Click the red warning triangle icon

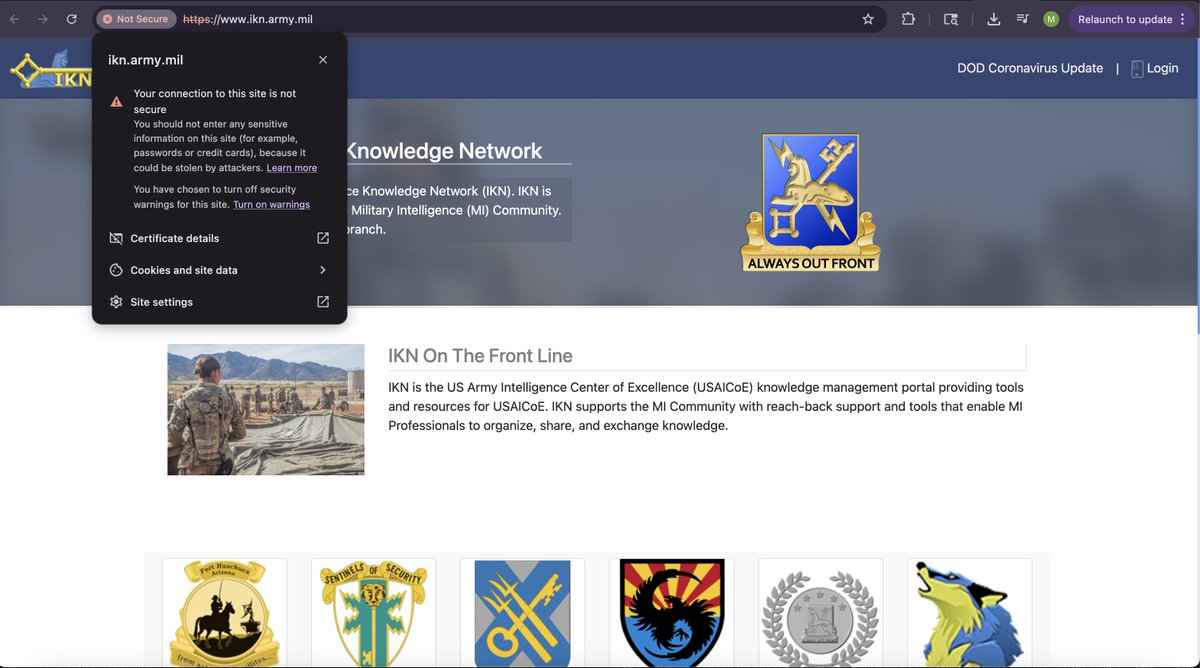(x=116, y=101)
